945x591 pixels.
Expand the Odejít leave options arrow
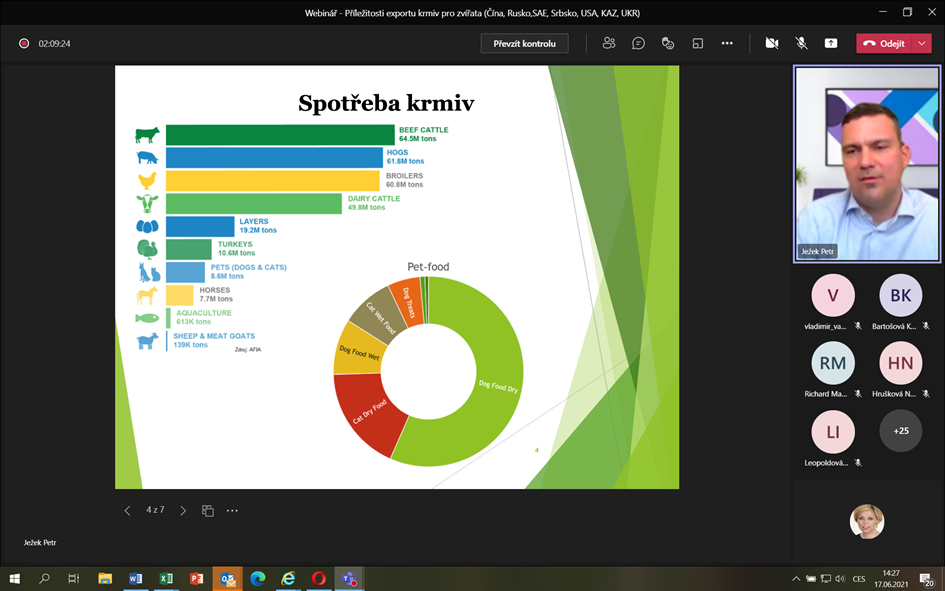pos(922,43)
